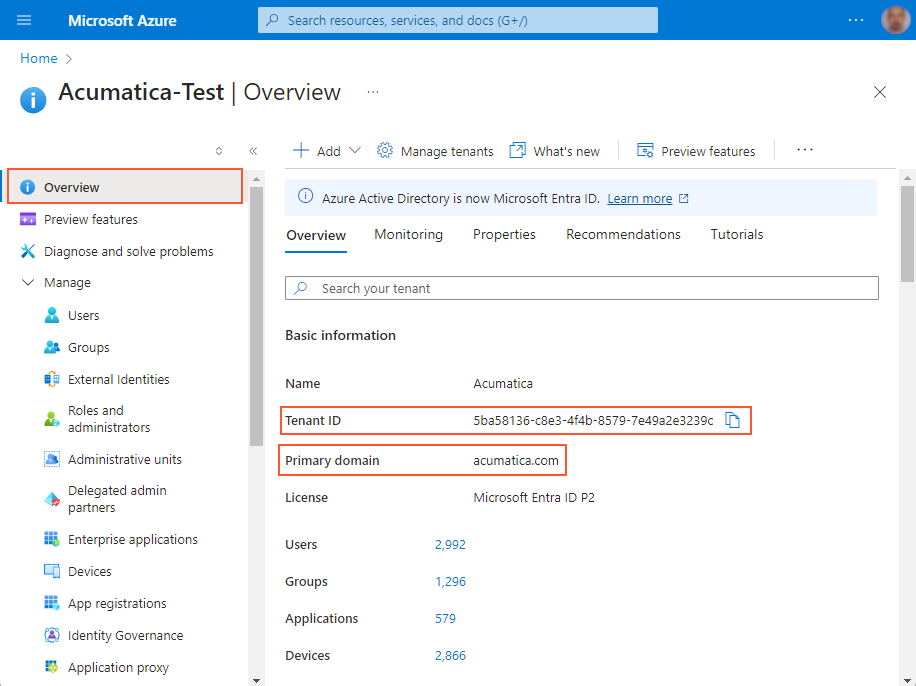
Task: Open Diagnose and solve problems
Action: tap(128, 251)
